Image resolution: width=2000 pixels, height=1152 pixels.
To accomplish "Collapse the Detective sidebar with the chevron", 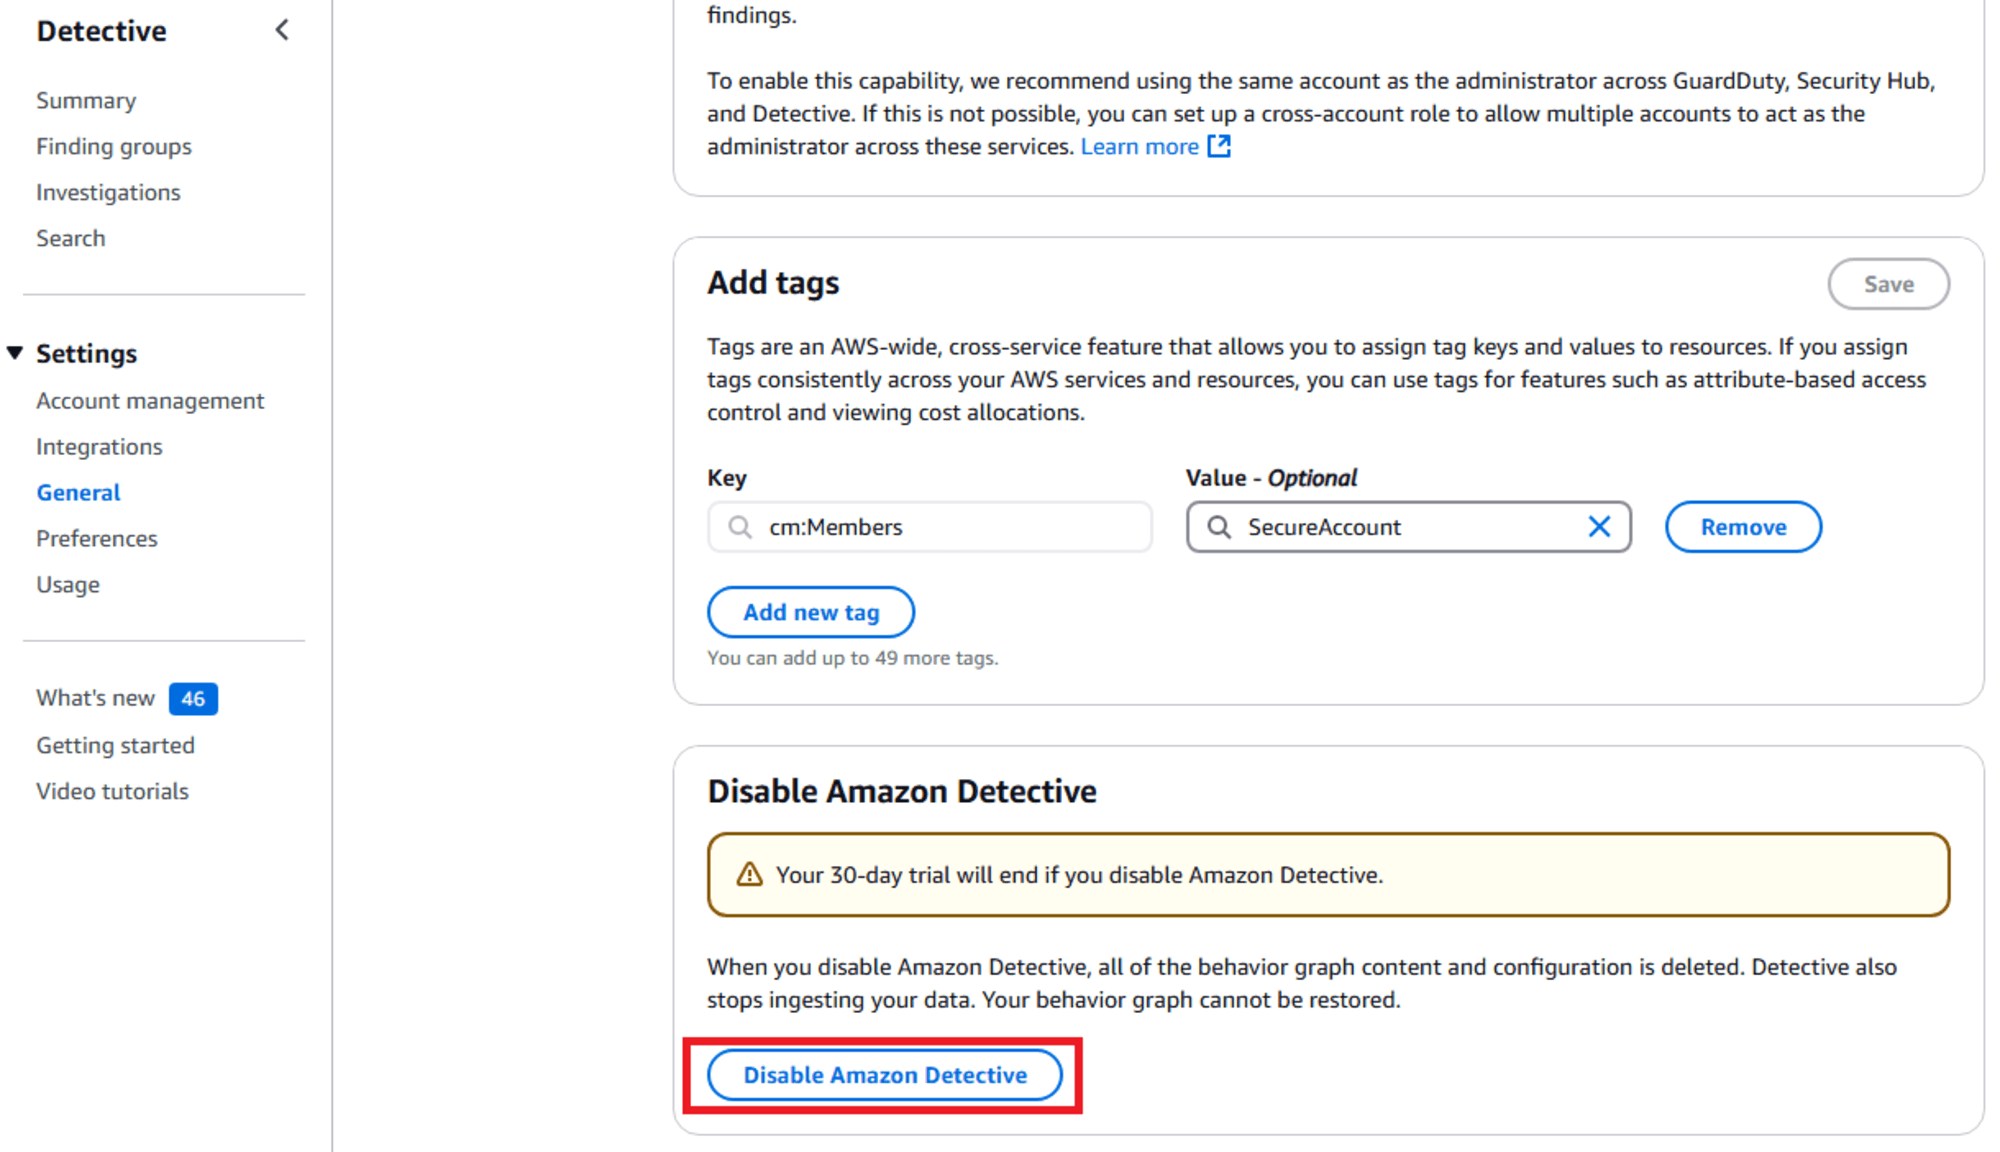I will click(x=282, y=30).
